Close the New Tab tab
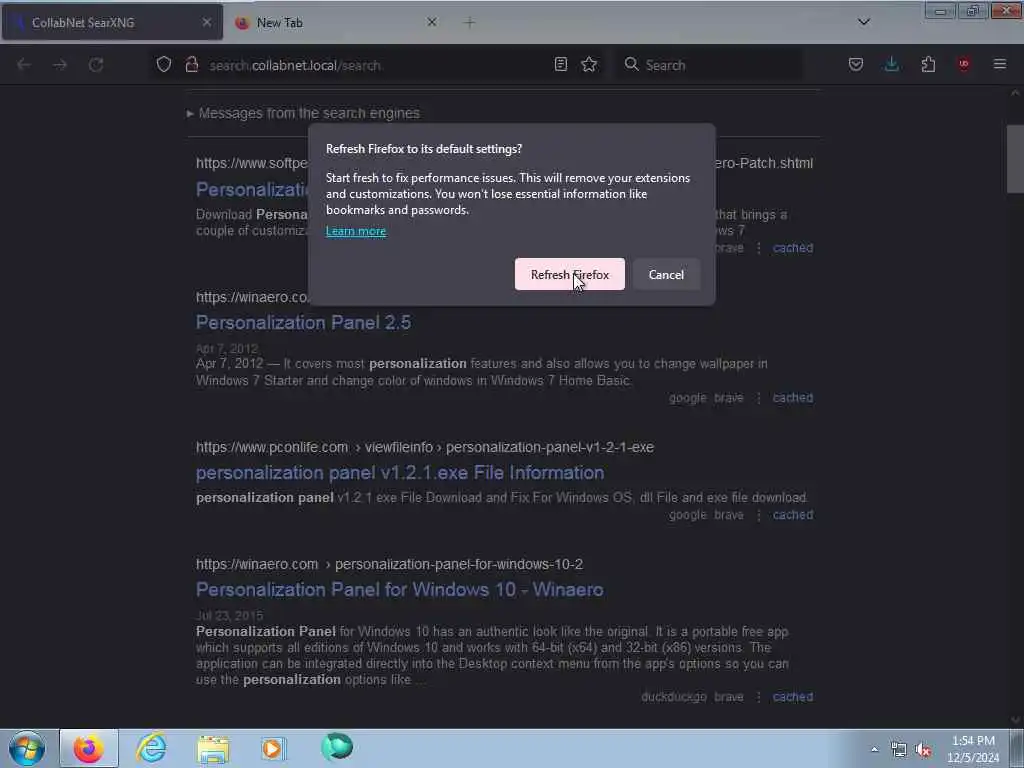Screen dimensions: 1024x768 pyautogui.click(x=432, y=22)
